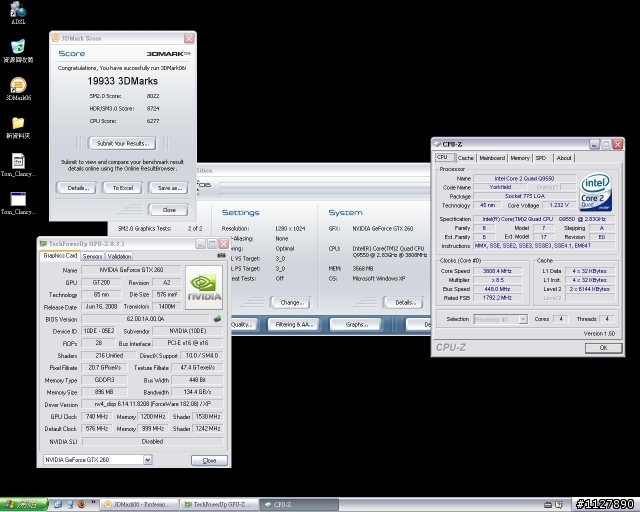Screen dimensions: 640x512
Task: Click the first quick launch icon on the taskbar
Action: pyautogui.click(x=58, y=504)
